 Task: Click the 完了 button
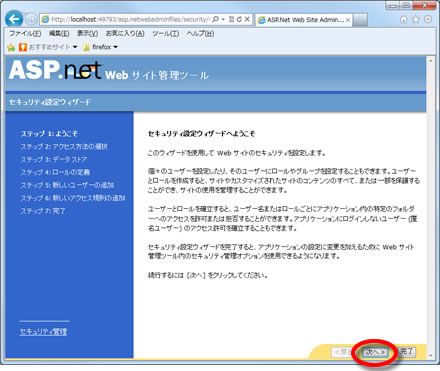tap(407, 352)
